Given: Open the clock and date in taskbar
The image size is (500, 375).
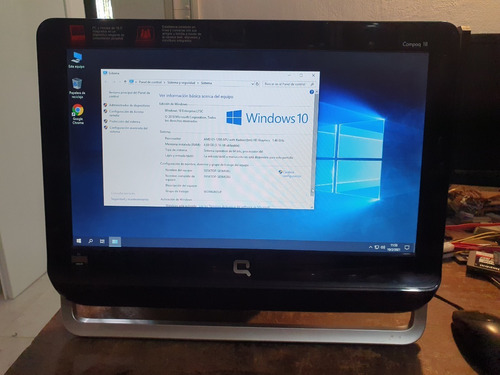Looking at the screenshot, I should [x=394, y=247].
